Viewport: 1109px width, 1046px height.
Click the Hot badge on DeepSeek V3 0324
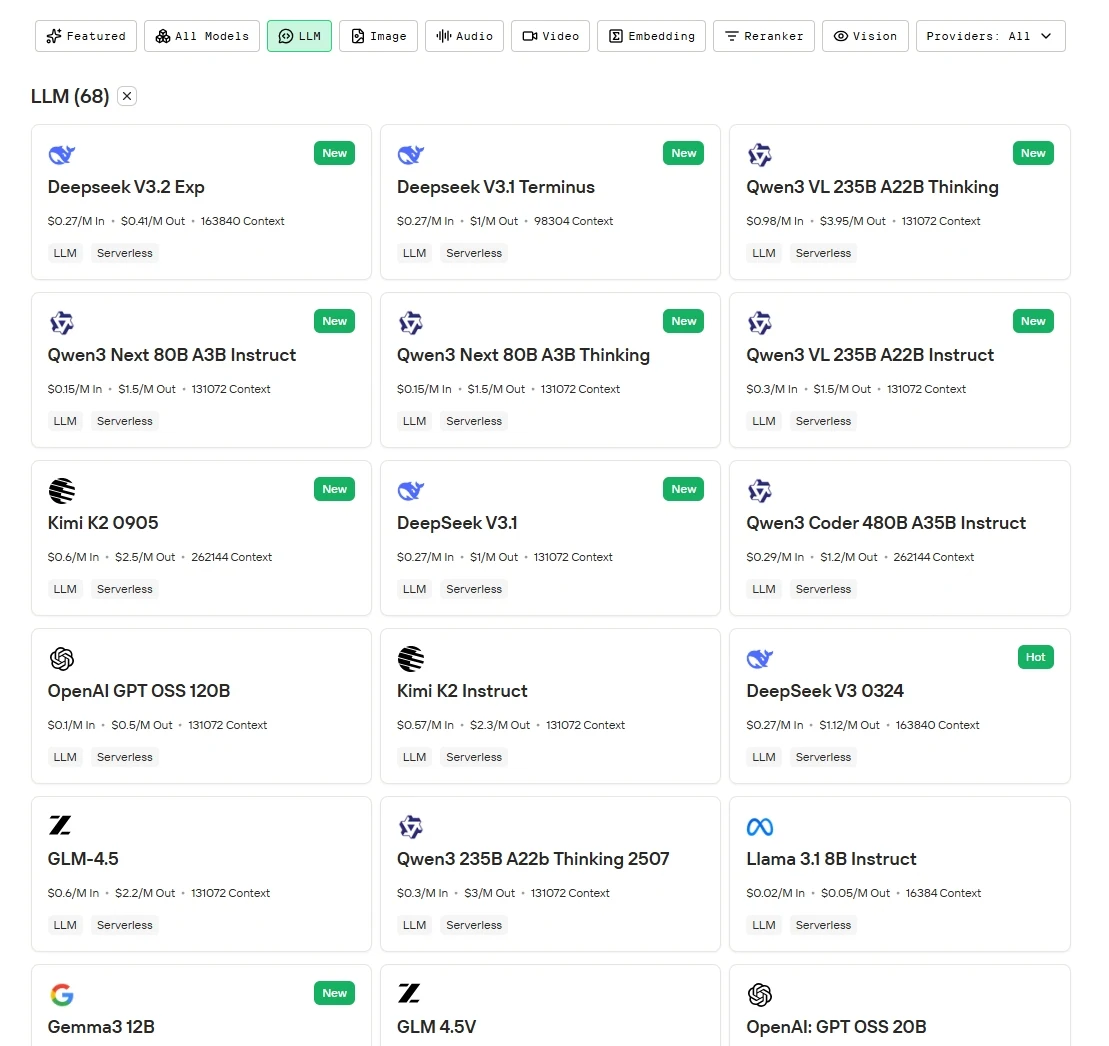(1035, 657)
